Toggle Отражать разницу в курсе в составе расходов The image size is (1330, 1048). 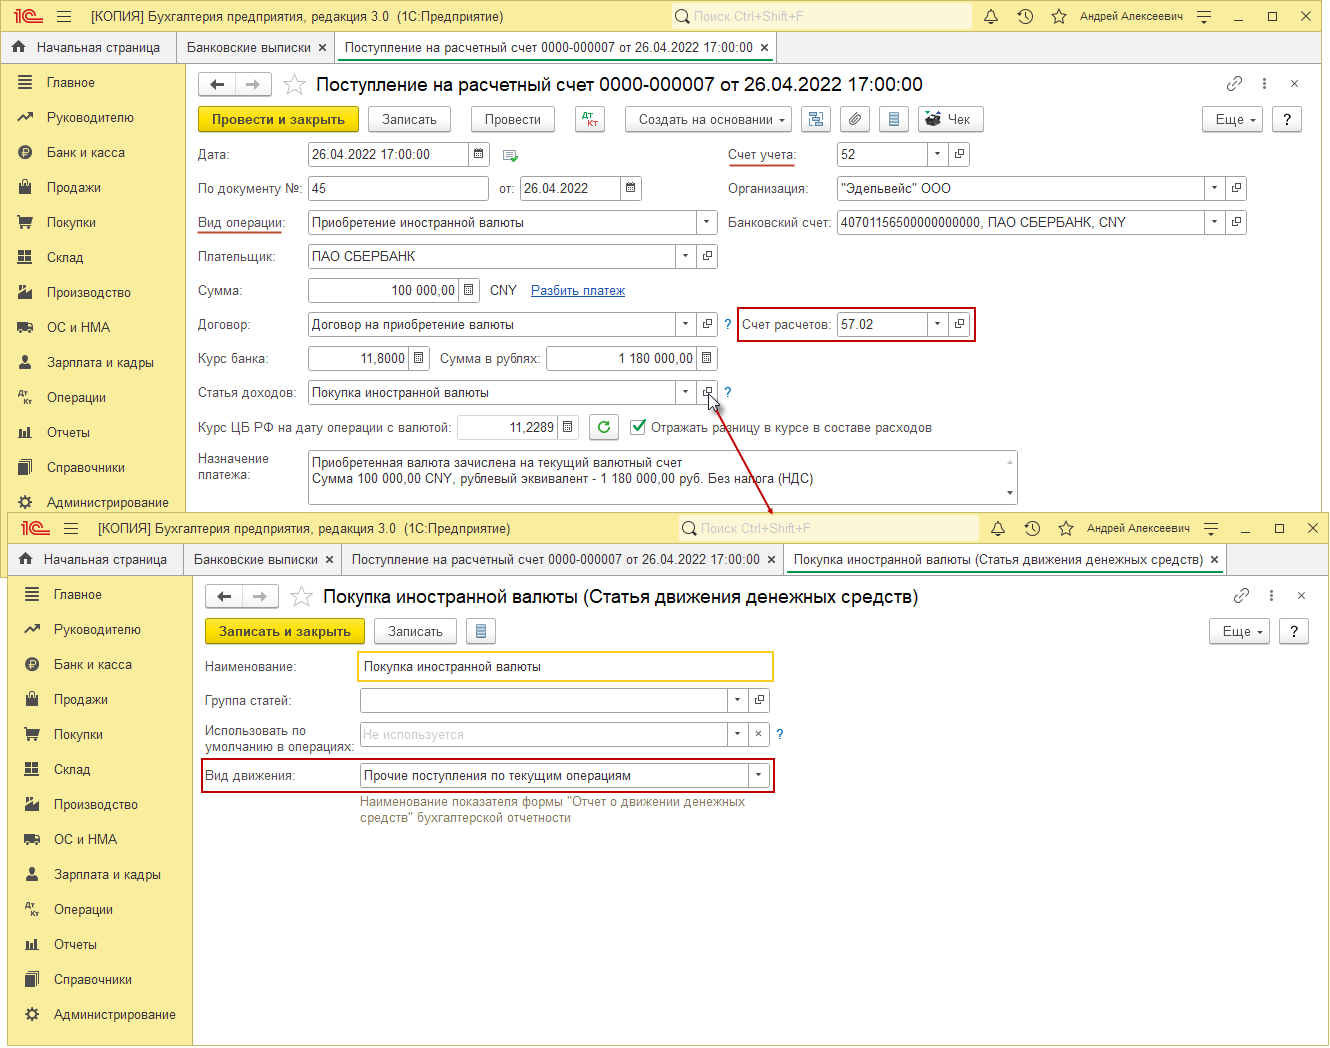[638, 427]
